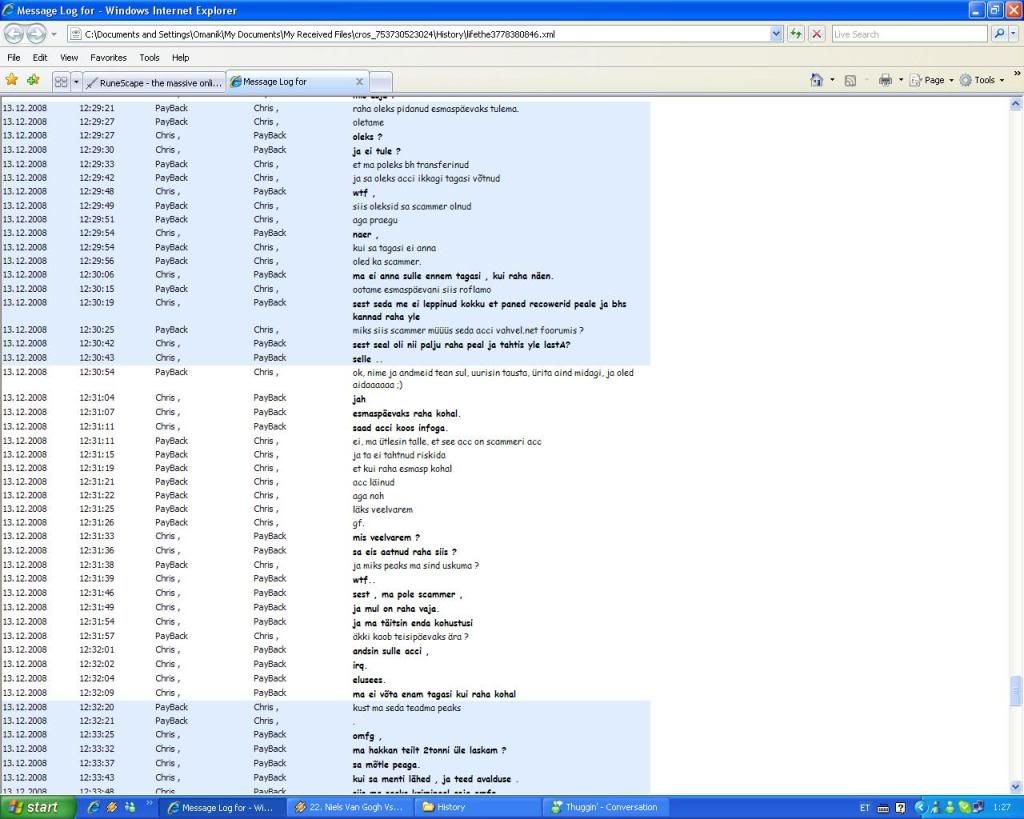Click the Refresh page icon
The height and width of the screenshot is (819, 1024).
point(796,34)
